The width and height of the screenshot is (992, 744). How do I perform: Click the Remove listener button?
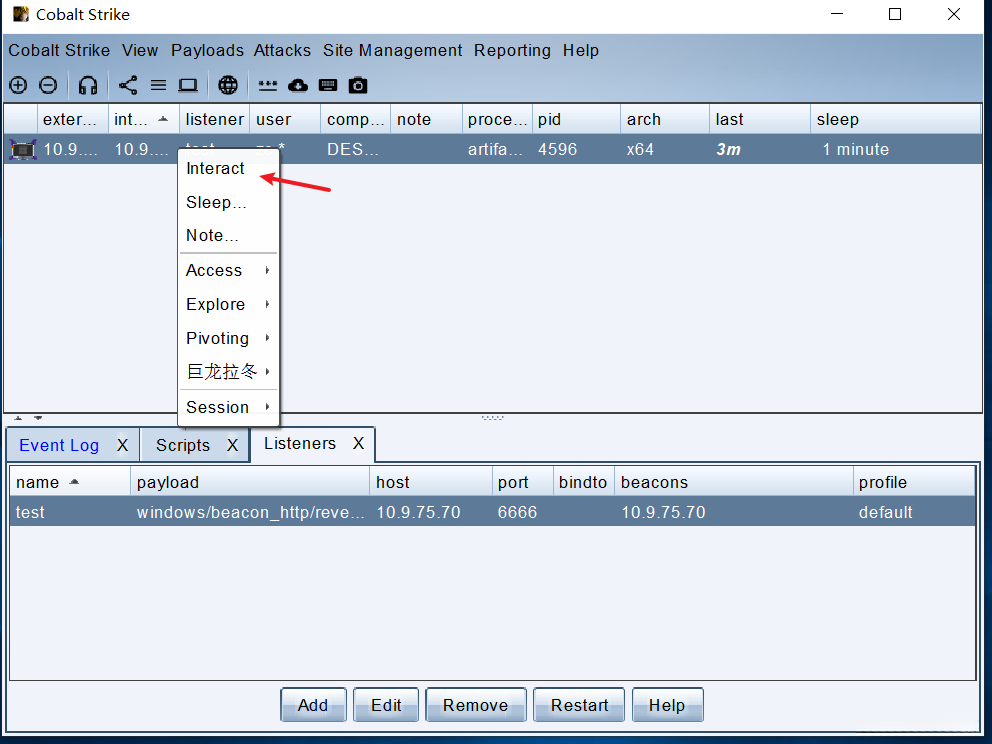coord(476,705)
